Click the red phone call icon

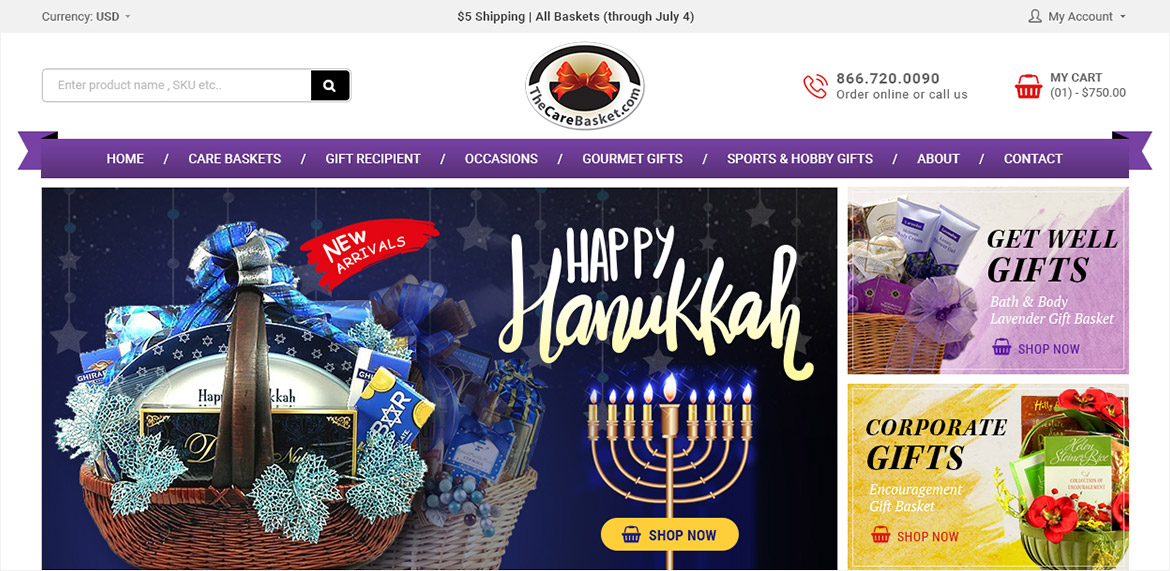pyautogui.click(x=815, y=87)
